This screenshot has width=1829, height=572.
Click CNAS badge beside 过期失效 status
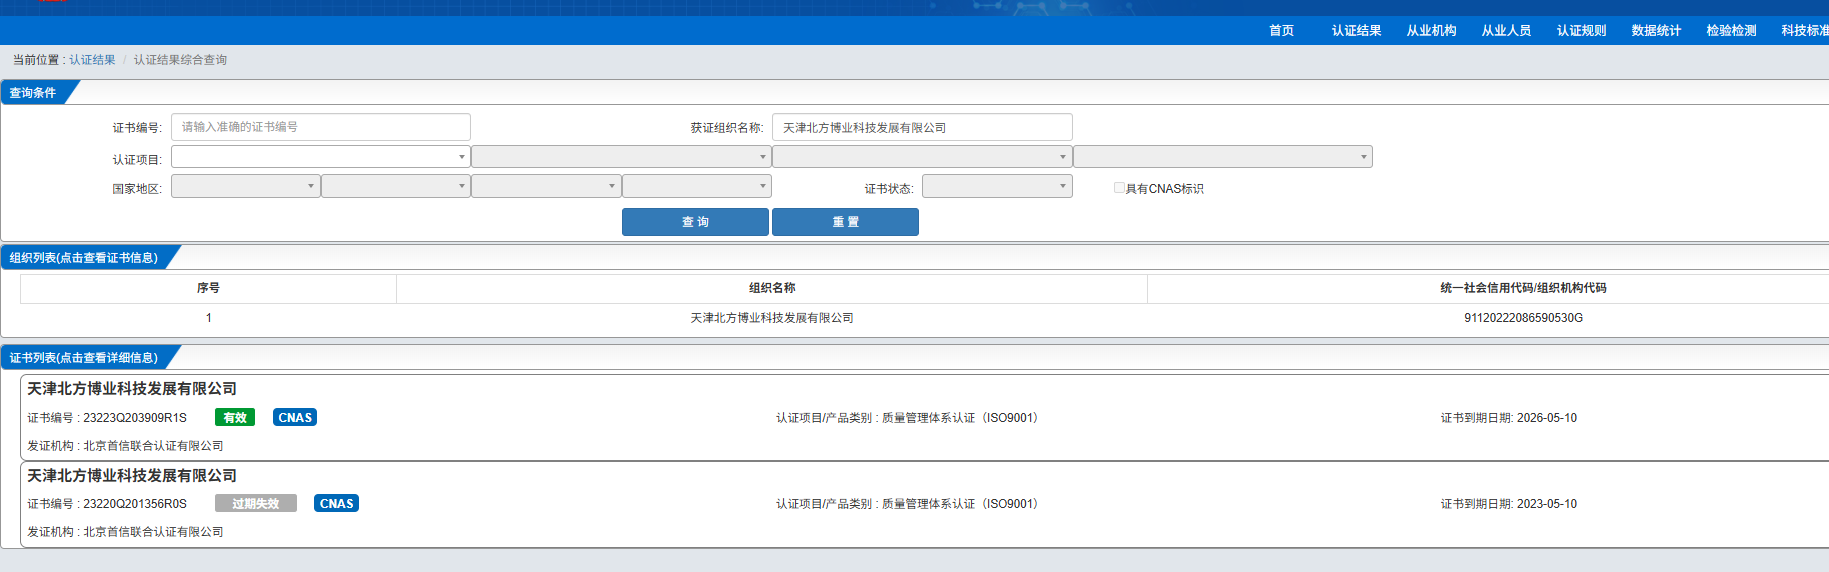coord(337,504)
